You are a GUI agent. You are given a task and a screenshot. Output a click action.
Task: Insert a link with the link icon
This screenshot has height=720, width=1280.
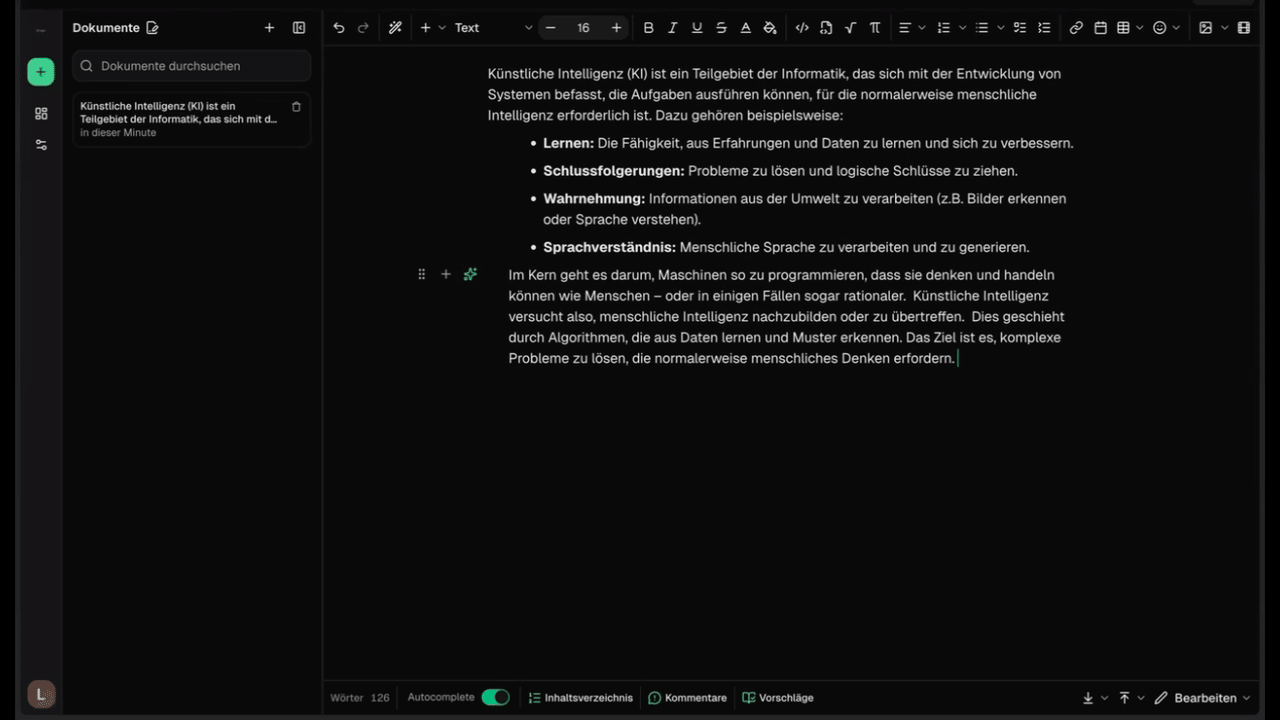(x=1076, y=28)
